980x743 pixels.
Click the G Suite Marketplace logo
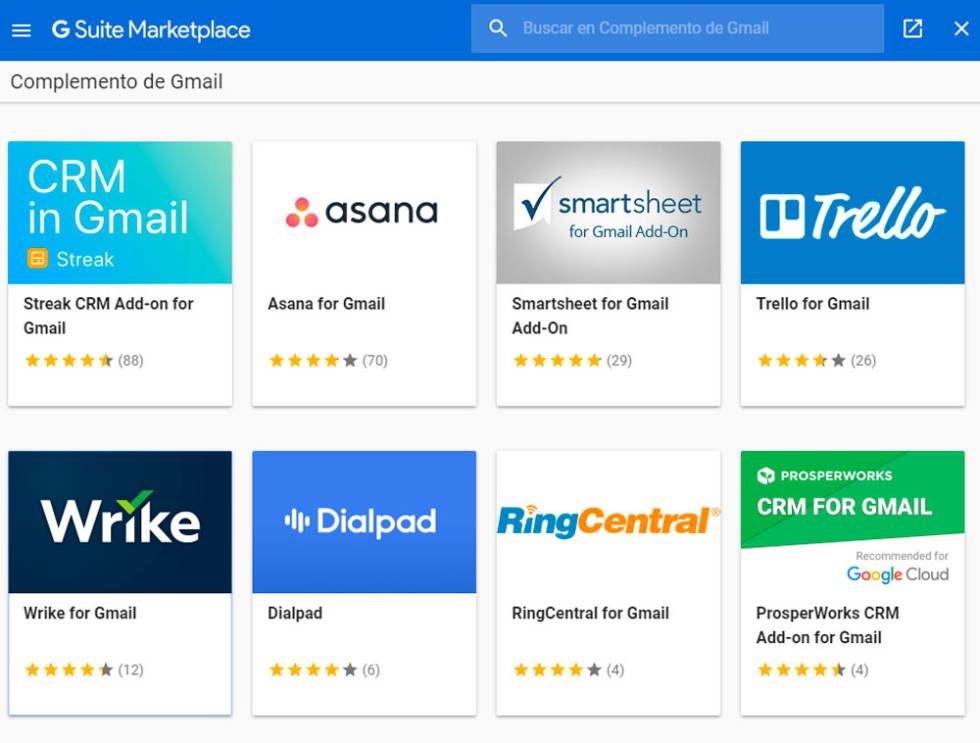[151, 29]
